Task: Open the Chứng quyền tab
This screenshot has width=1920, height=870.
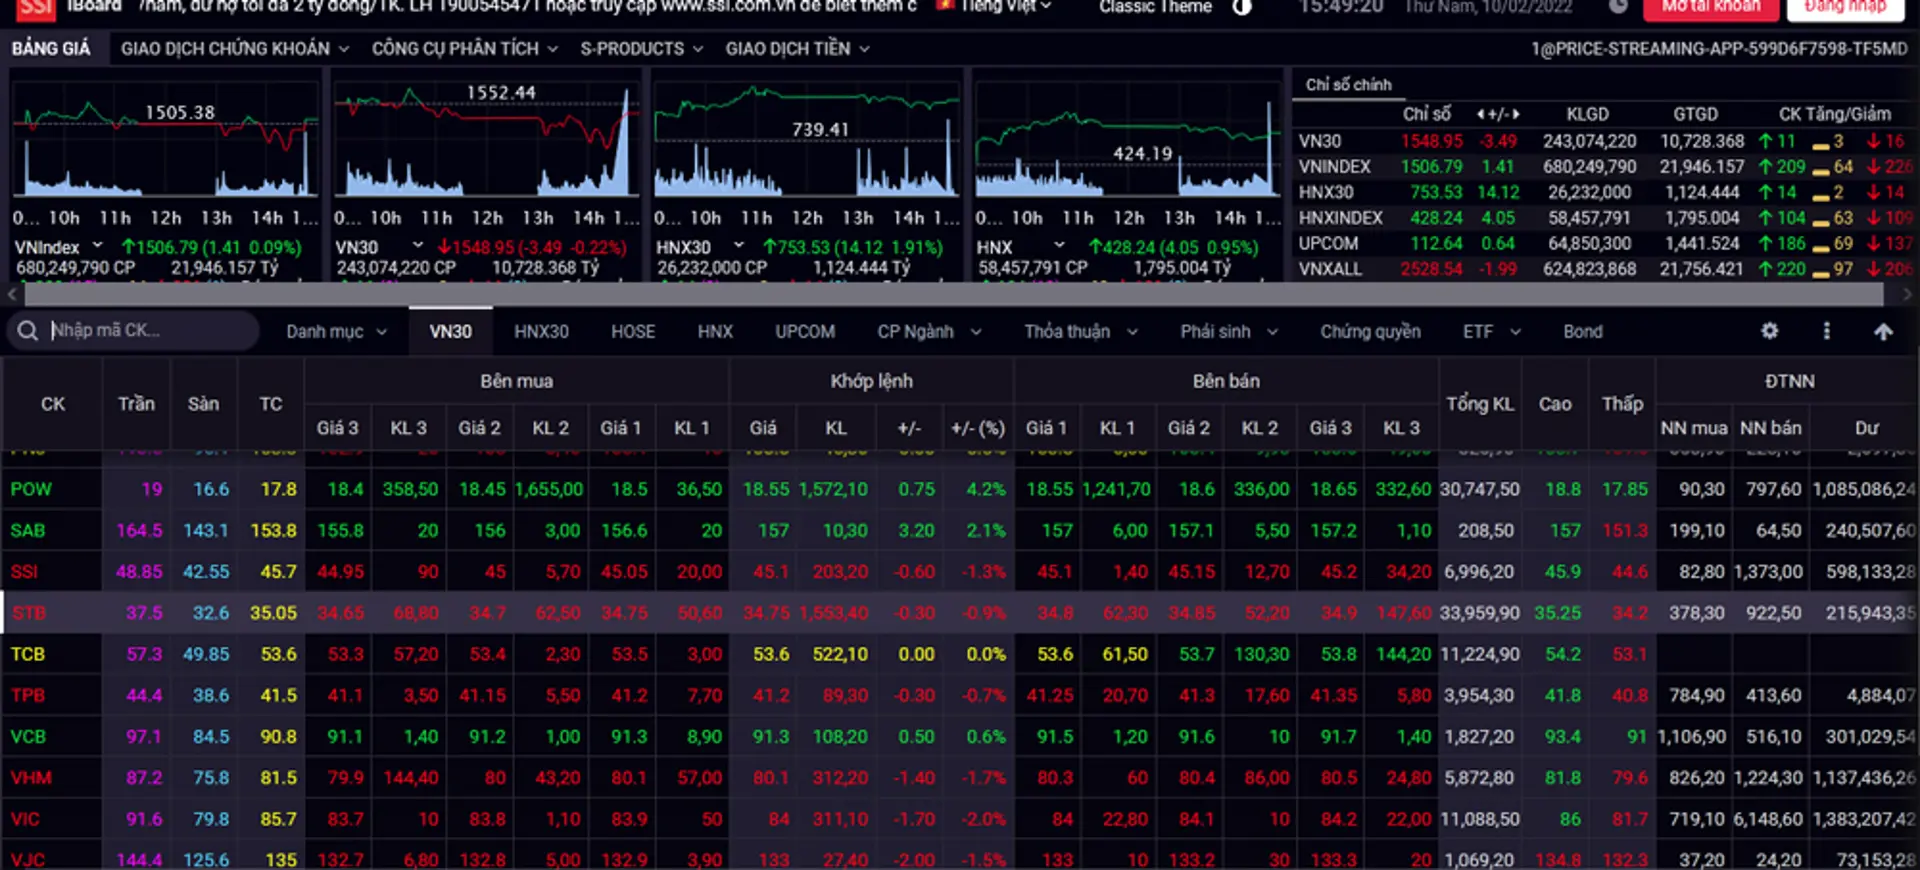Action: 1370,331
